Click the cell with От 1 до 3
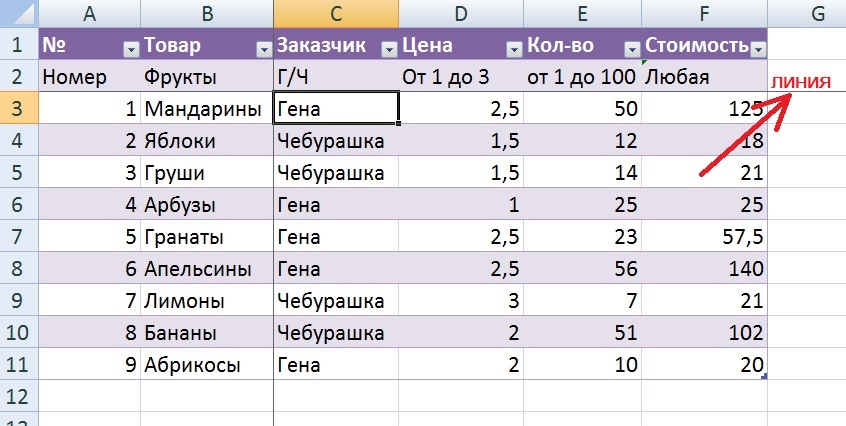The width and height of the screenshot is (846, 426). 460,77
